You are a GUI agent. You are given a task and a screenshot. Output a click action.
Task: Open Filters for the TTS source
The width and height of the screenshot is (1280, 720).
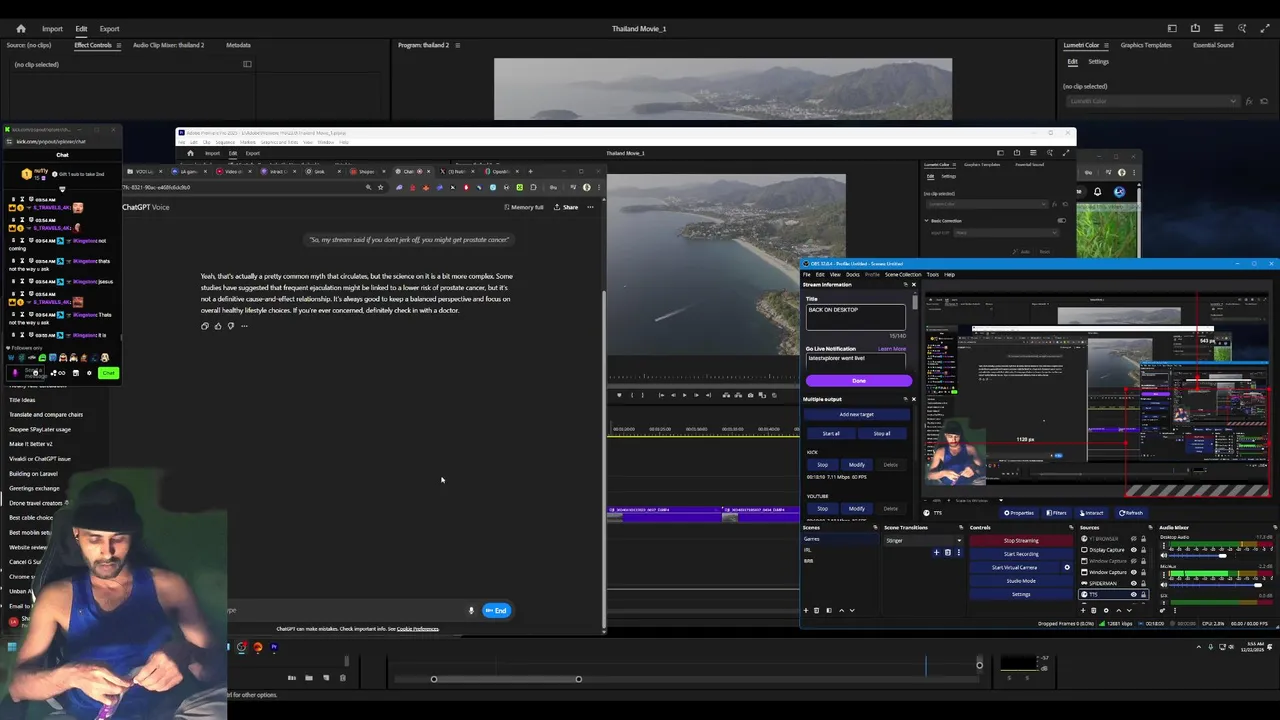(x=1057, y=513)
